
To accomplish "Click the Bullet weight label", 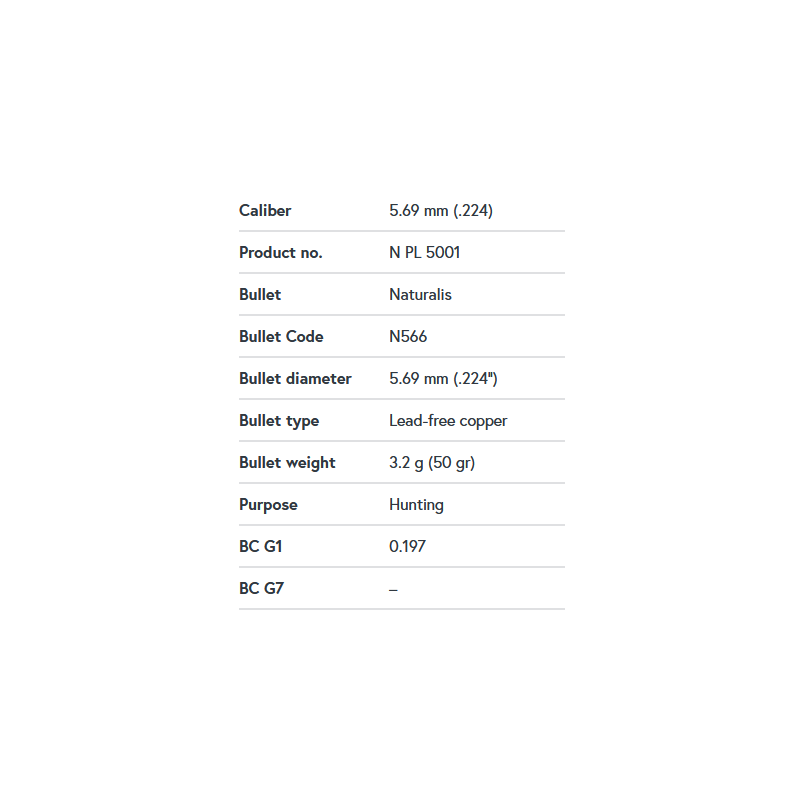I will [287, 463].
